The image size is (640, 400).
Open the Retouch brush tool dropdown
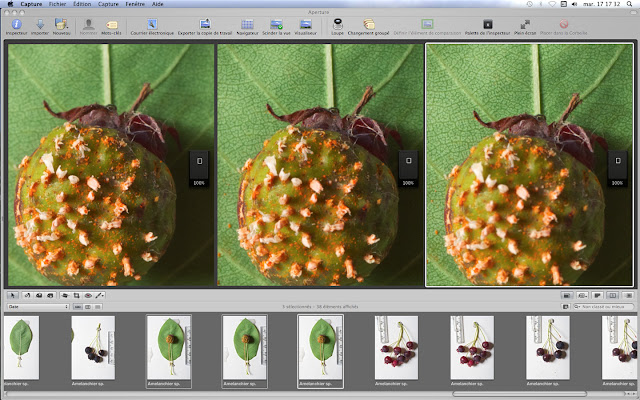pos(100,295)
